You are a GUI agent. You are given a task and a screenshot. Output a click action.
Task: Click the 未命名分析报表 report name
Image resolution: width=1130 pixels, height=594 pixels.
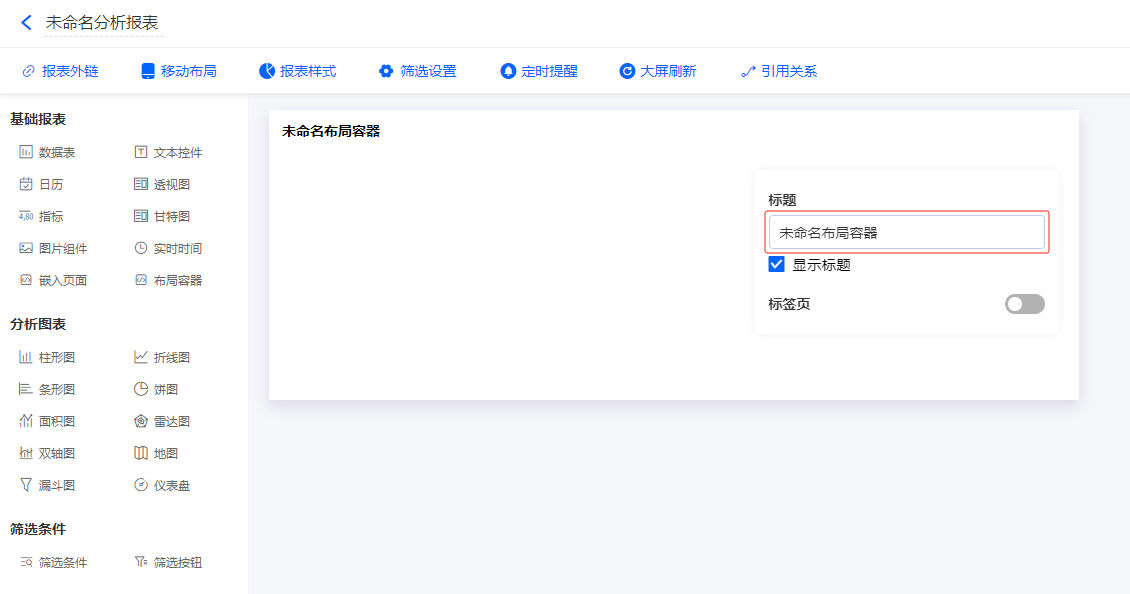[x=102, y=22]
